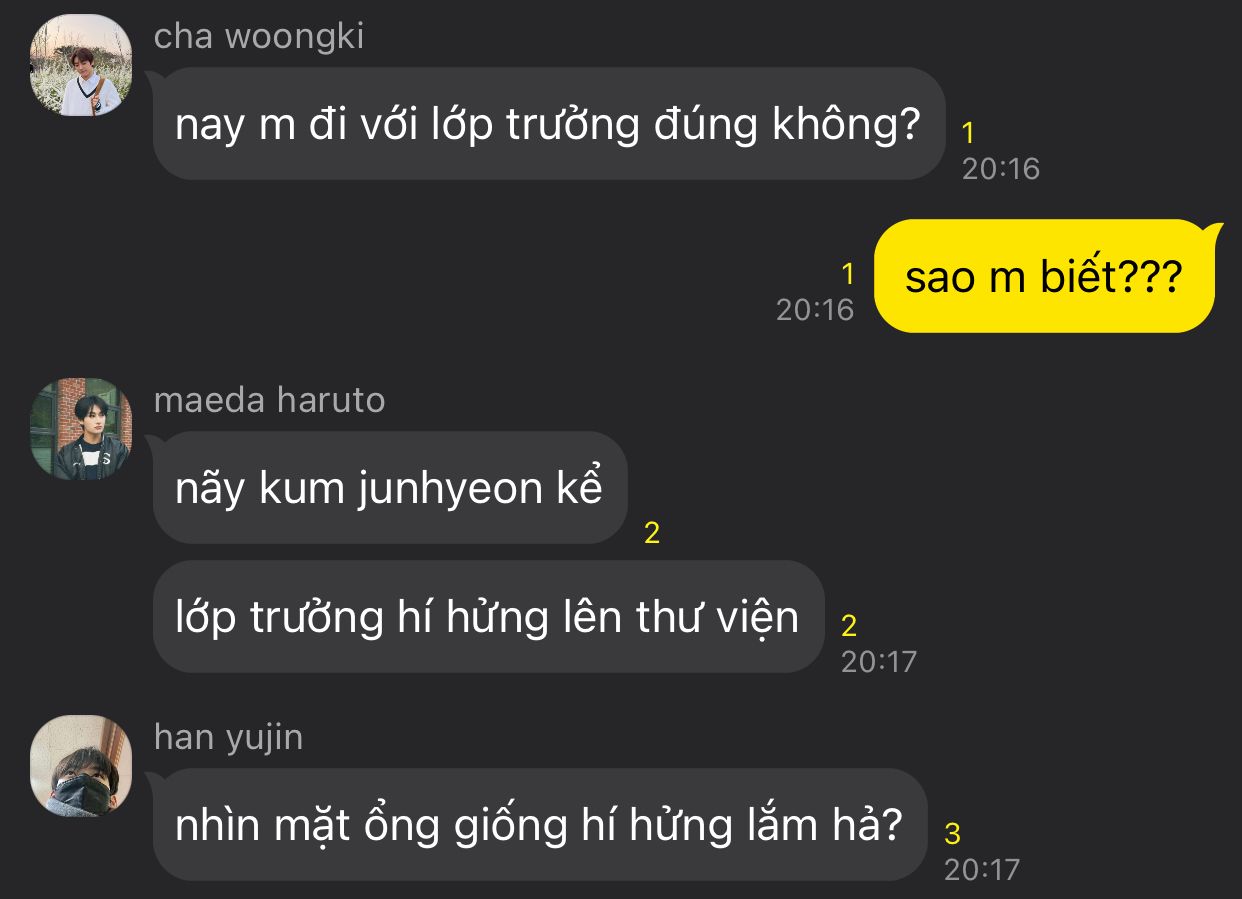Tap the yellow 'sao m biết???' bubble
The width and height of the screenshot is (1242, 899).
[x=1044, y=276]
